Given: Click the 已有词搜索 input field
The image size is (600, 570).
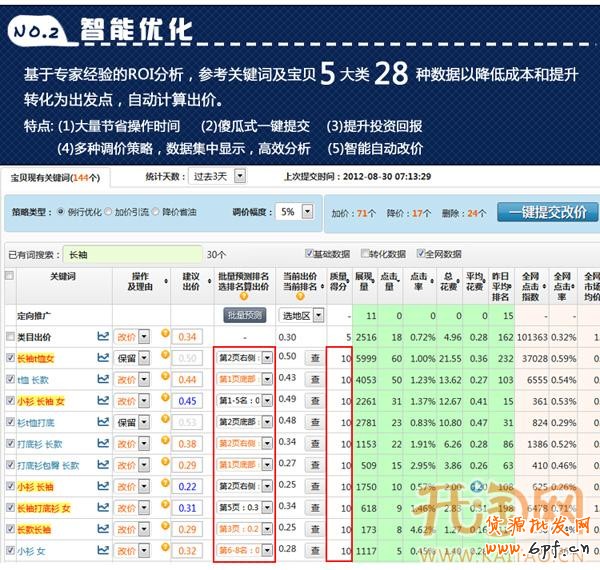Looking at the screenshot, I should [130, 255].
